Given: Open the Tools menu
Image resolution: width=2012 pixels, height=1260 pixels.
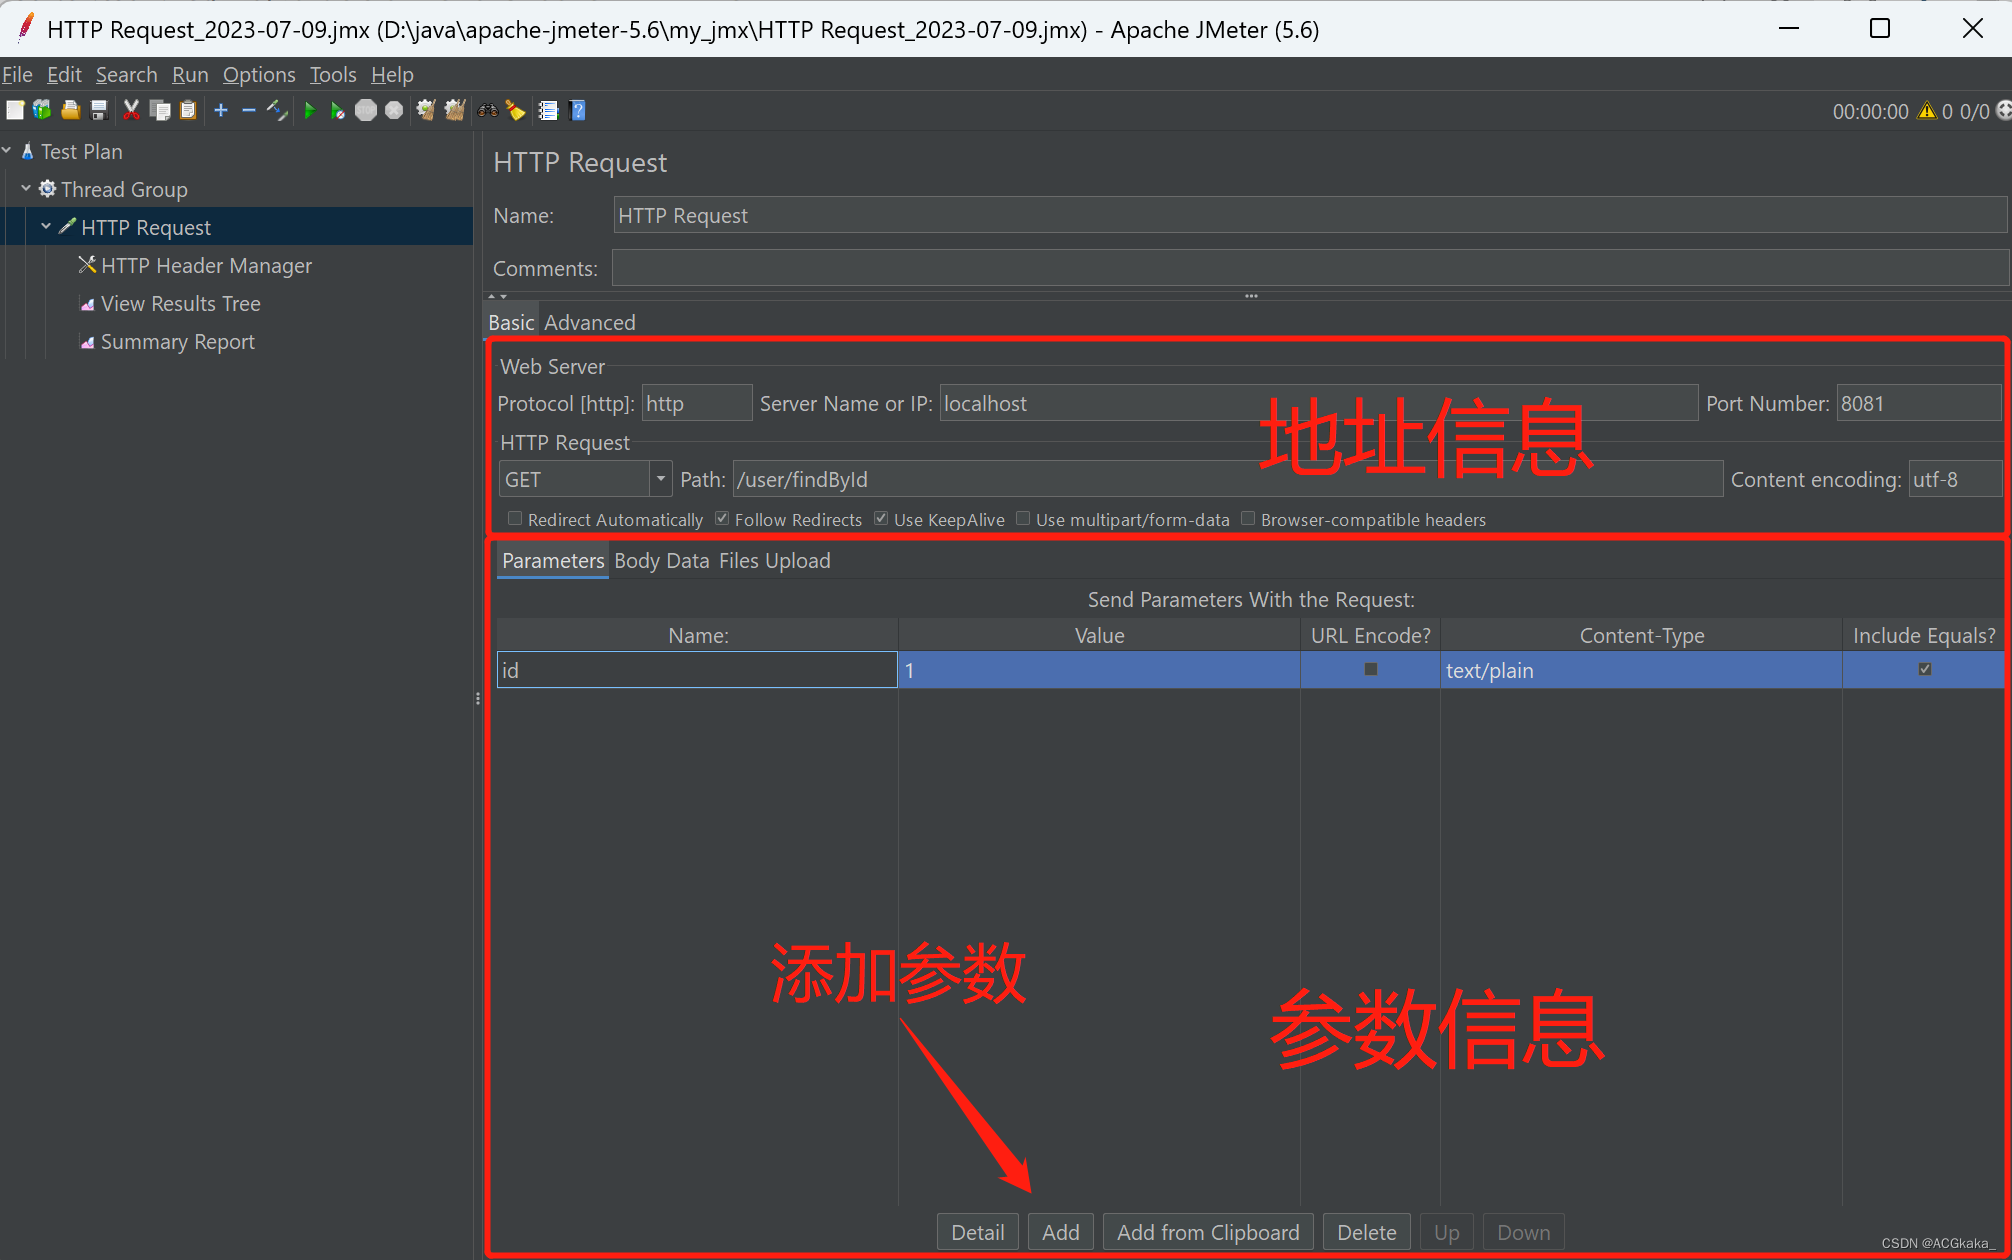Looking at the screenshot, I should click(333, 74).
